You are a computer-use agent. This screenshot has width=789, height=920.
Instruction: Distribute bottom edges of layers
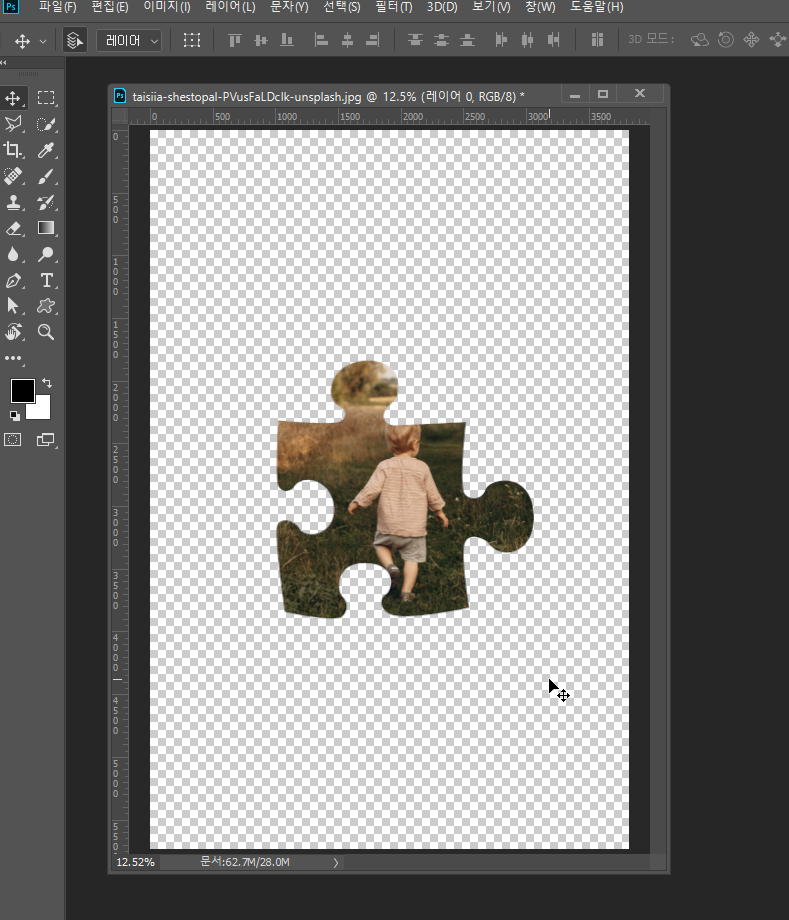(468, 40)
